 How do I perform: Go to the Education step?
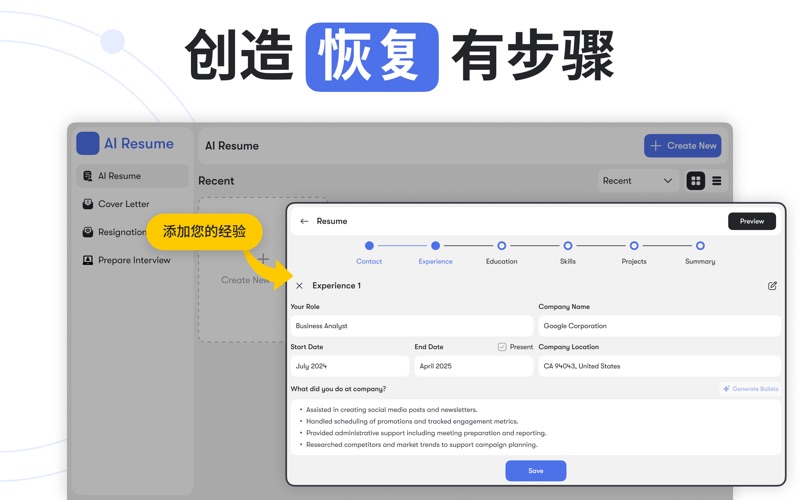tap(502, 253)
